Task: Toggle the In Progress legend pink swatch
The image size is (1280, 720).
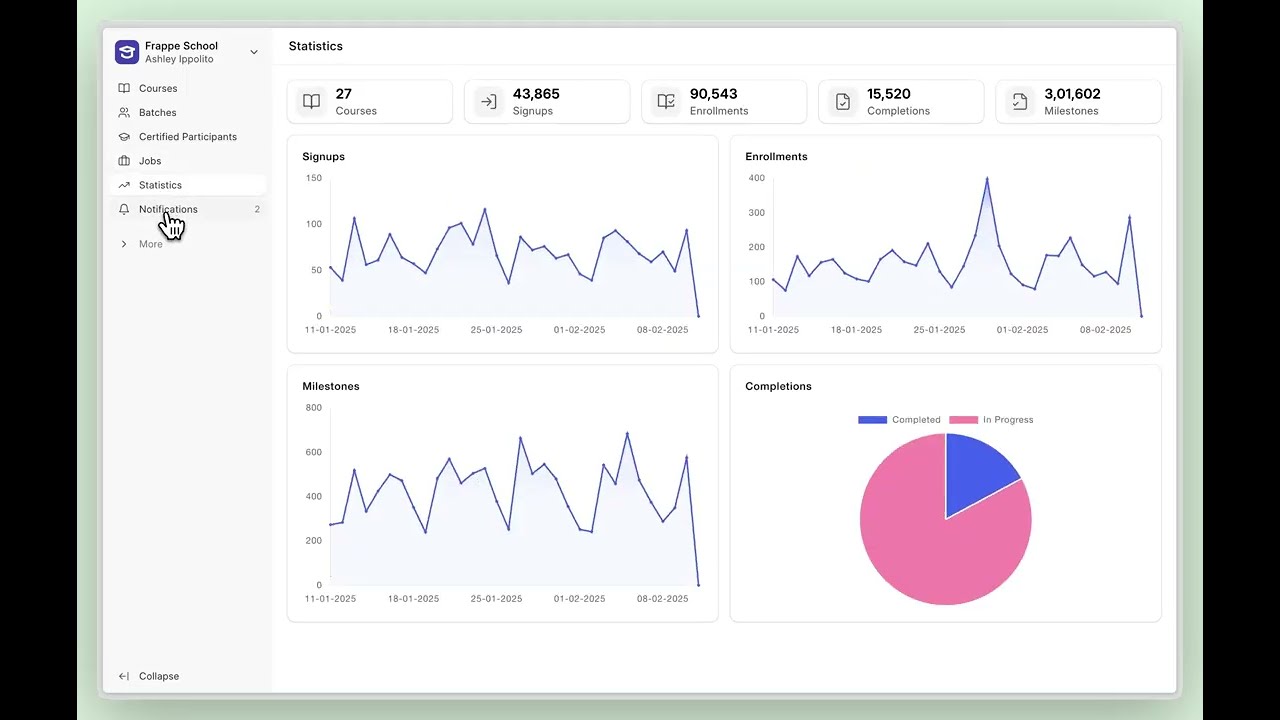Action: [963, 420]
